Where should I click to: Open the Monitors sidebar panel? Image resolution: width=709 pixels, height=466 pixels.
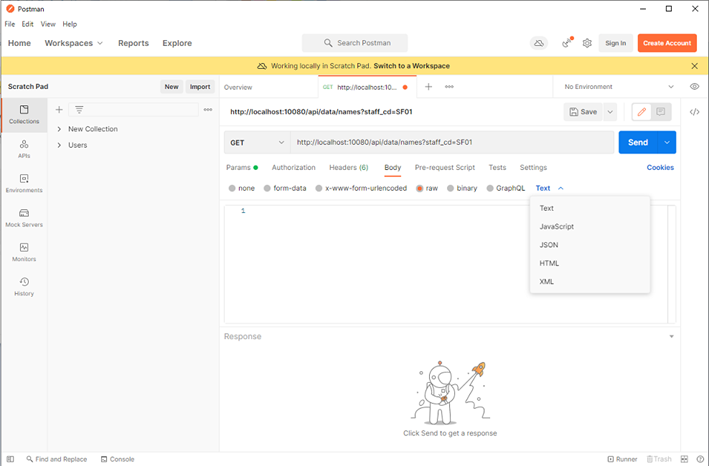click(x=24, y=252)
